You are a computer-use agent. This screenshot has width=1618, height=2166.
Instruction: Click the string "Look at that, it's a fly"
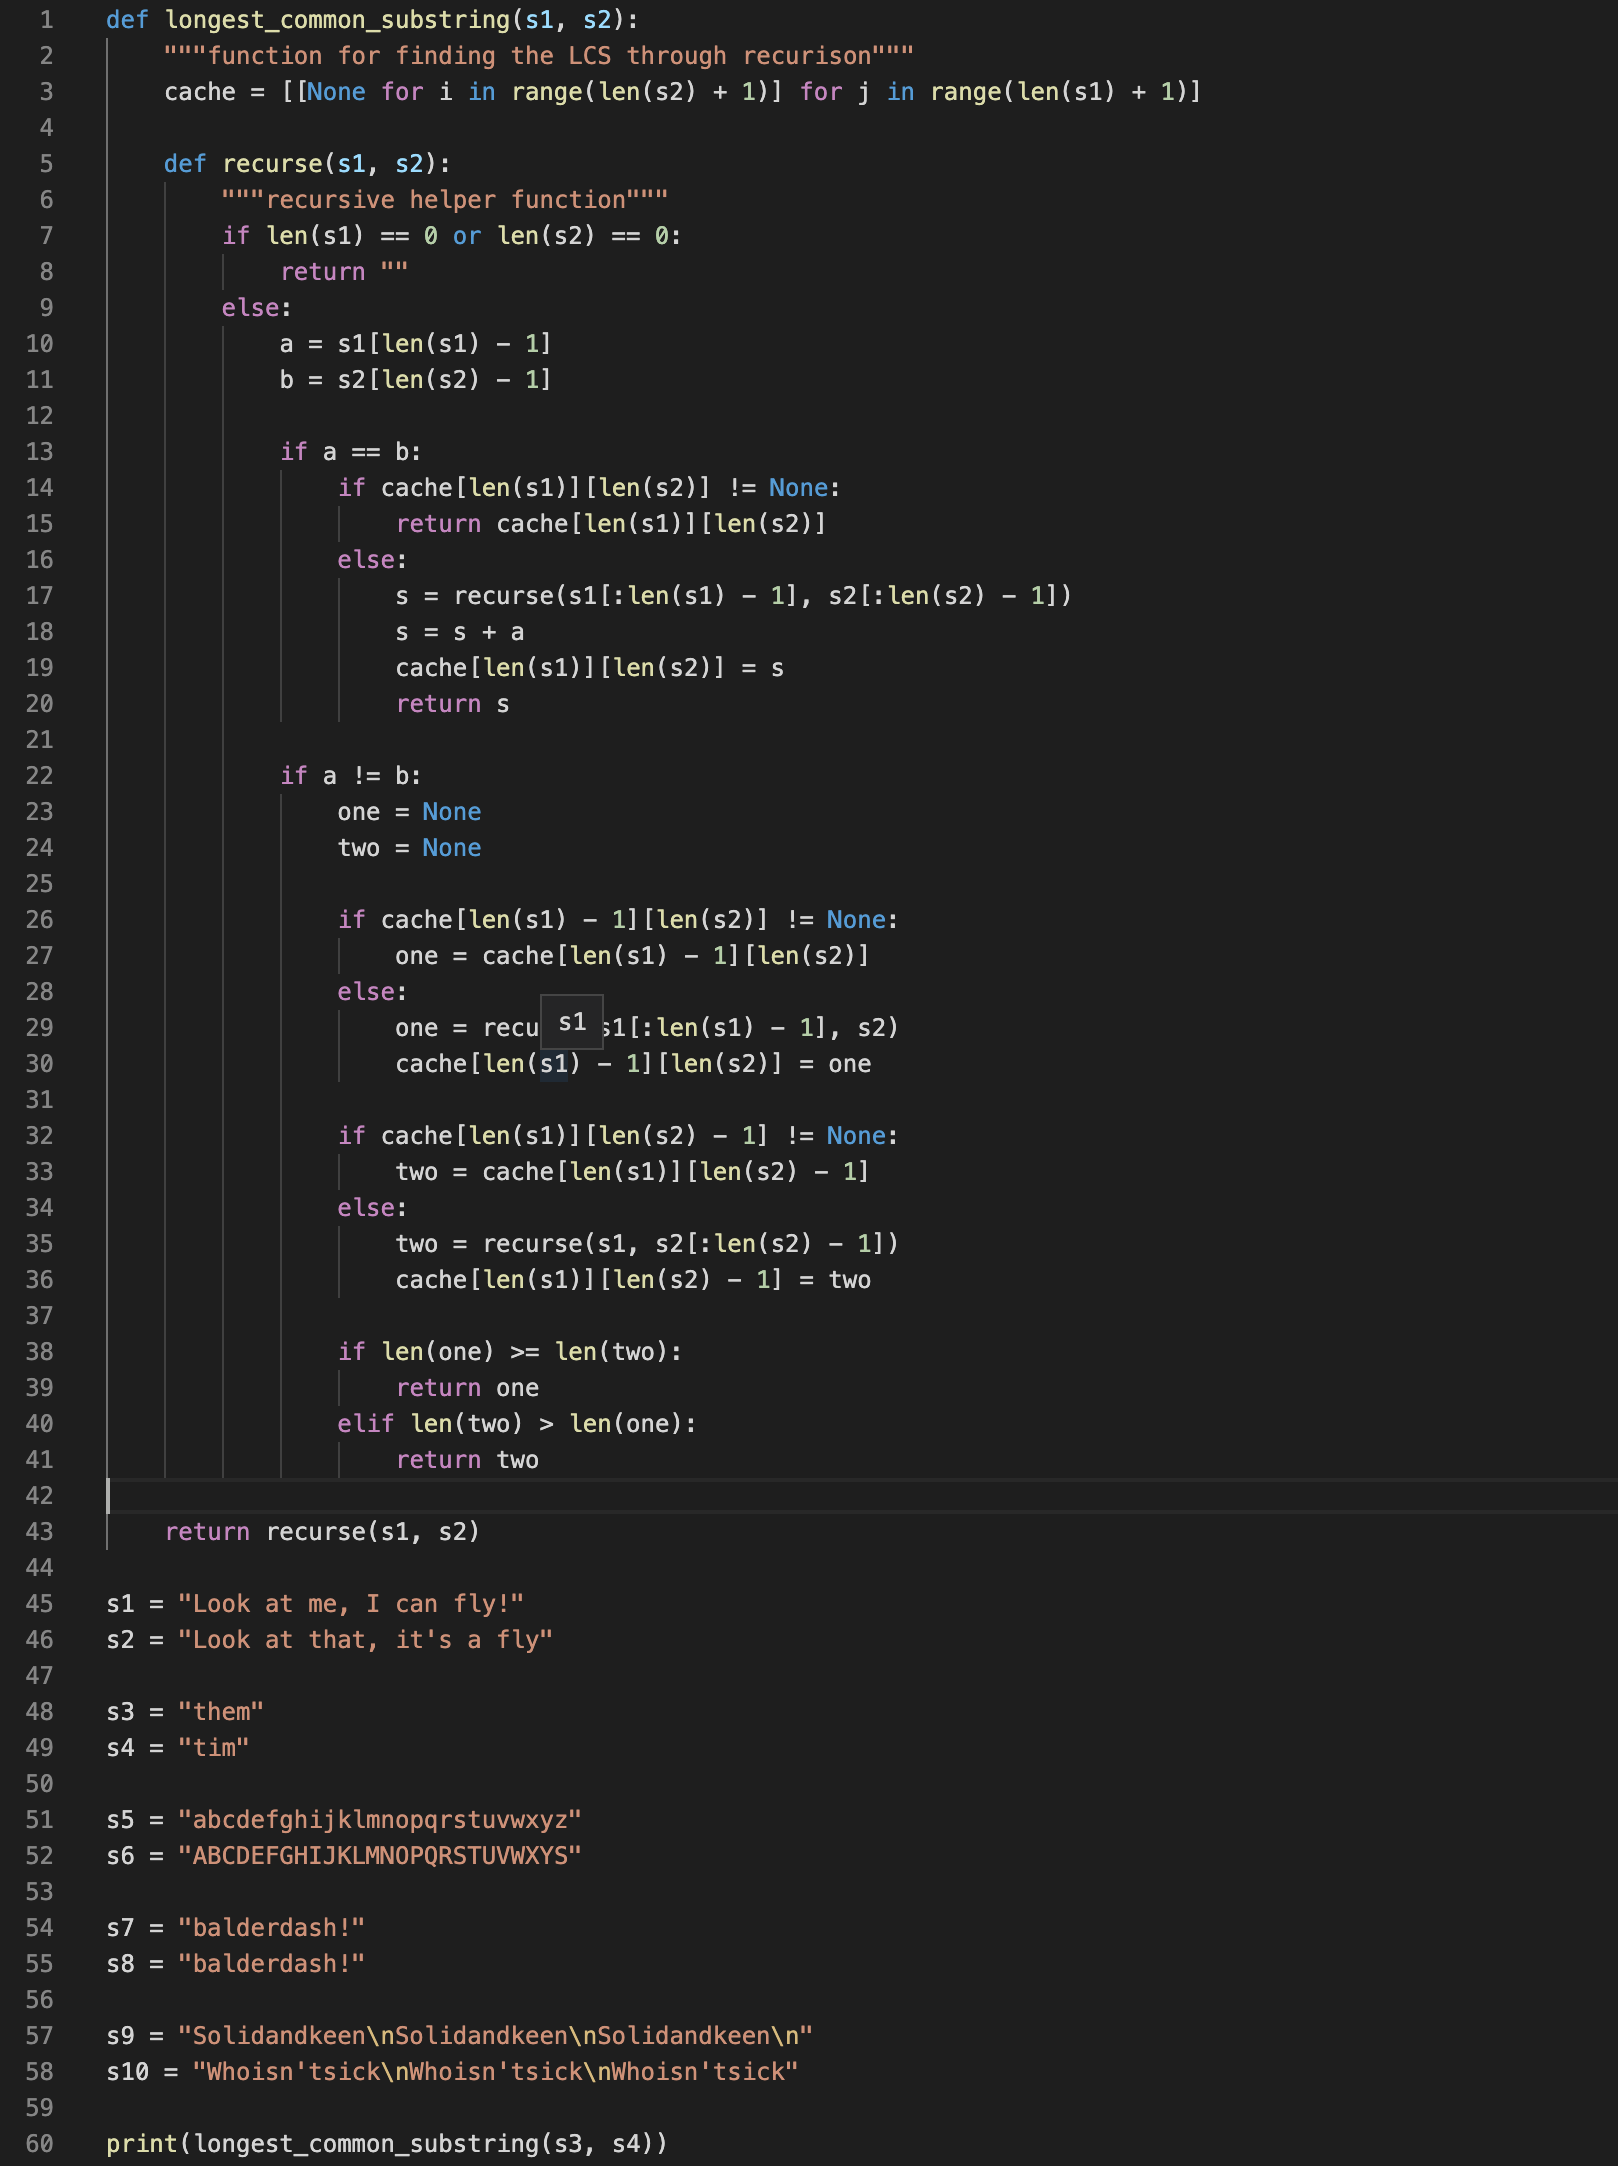coord(365,1640)
